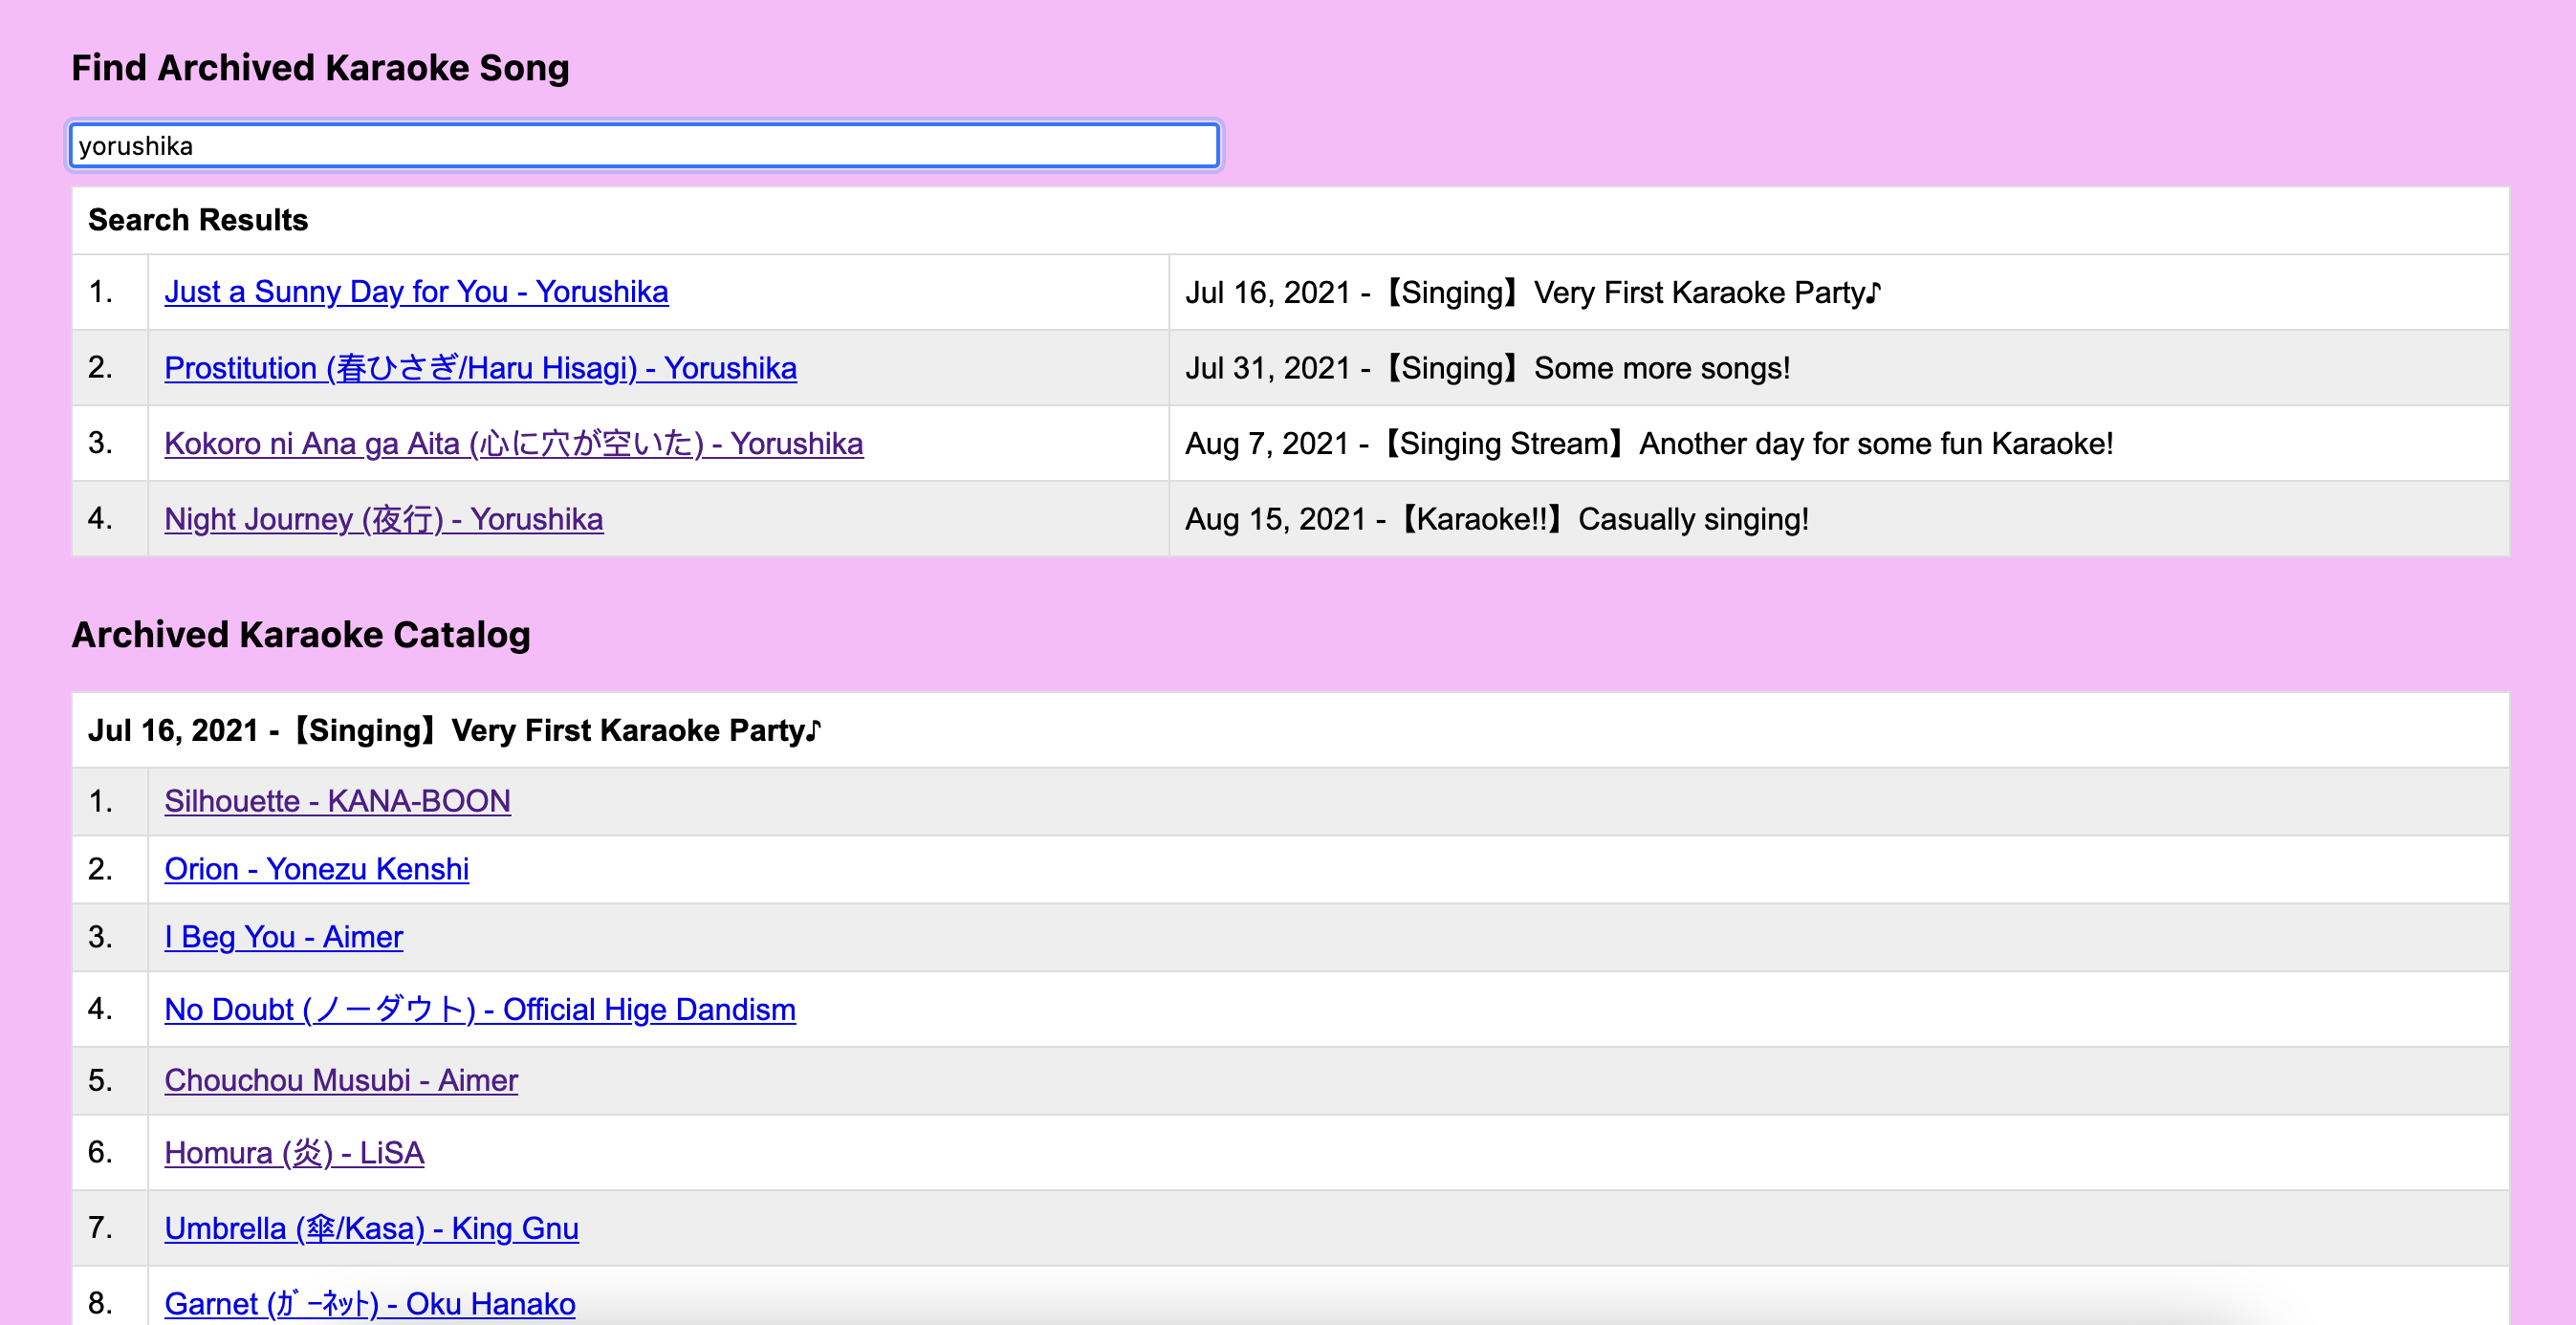Open Chouchou Musubi - Aimer link
This screenshot has width=2576, height=1325.
(x=341, y=1080)
